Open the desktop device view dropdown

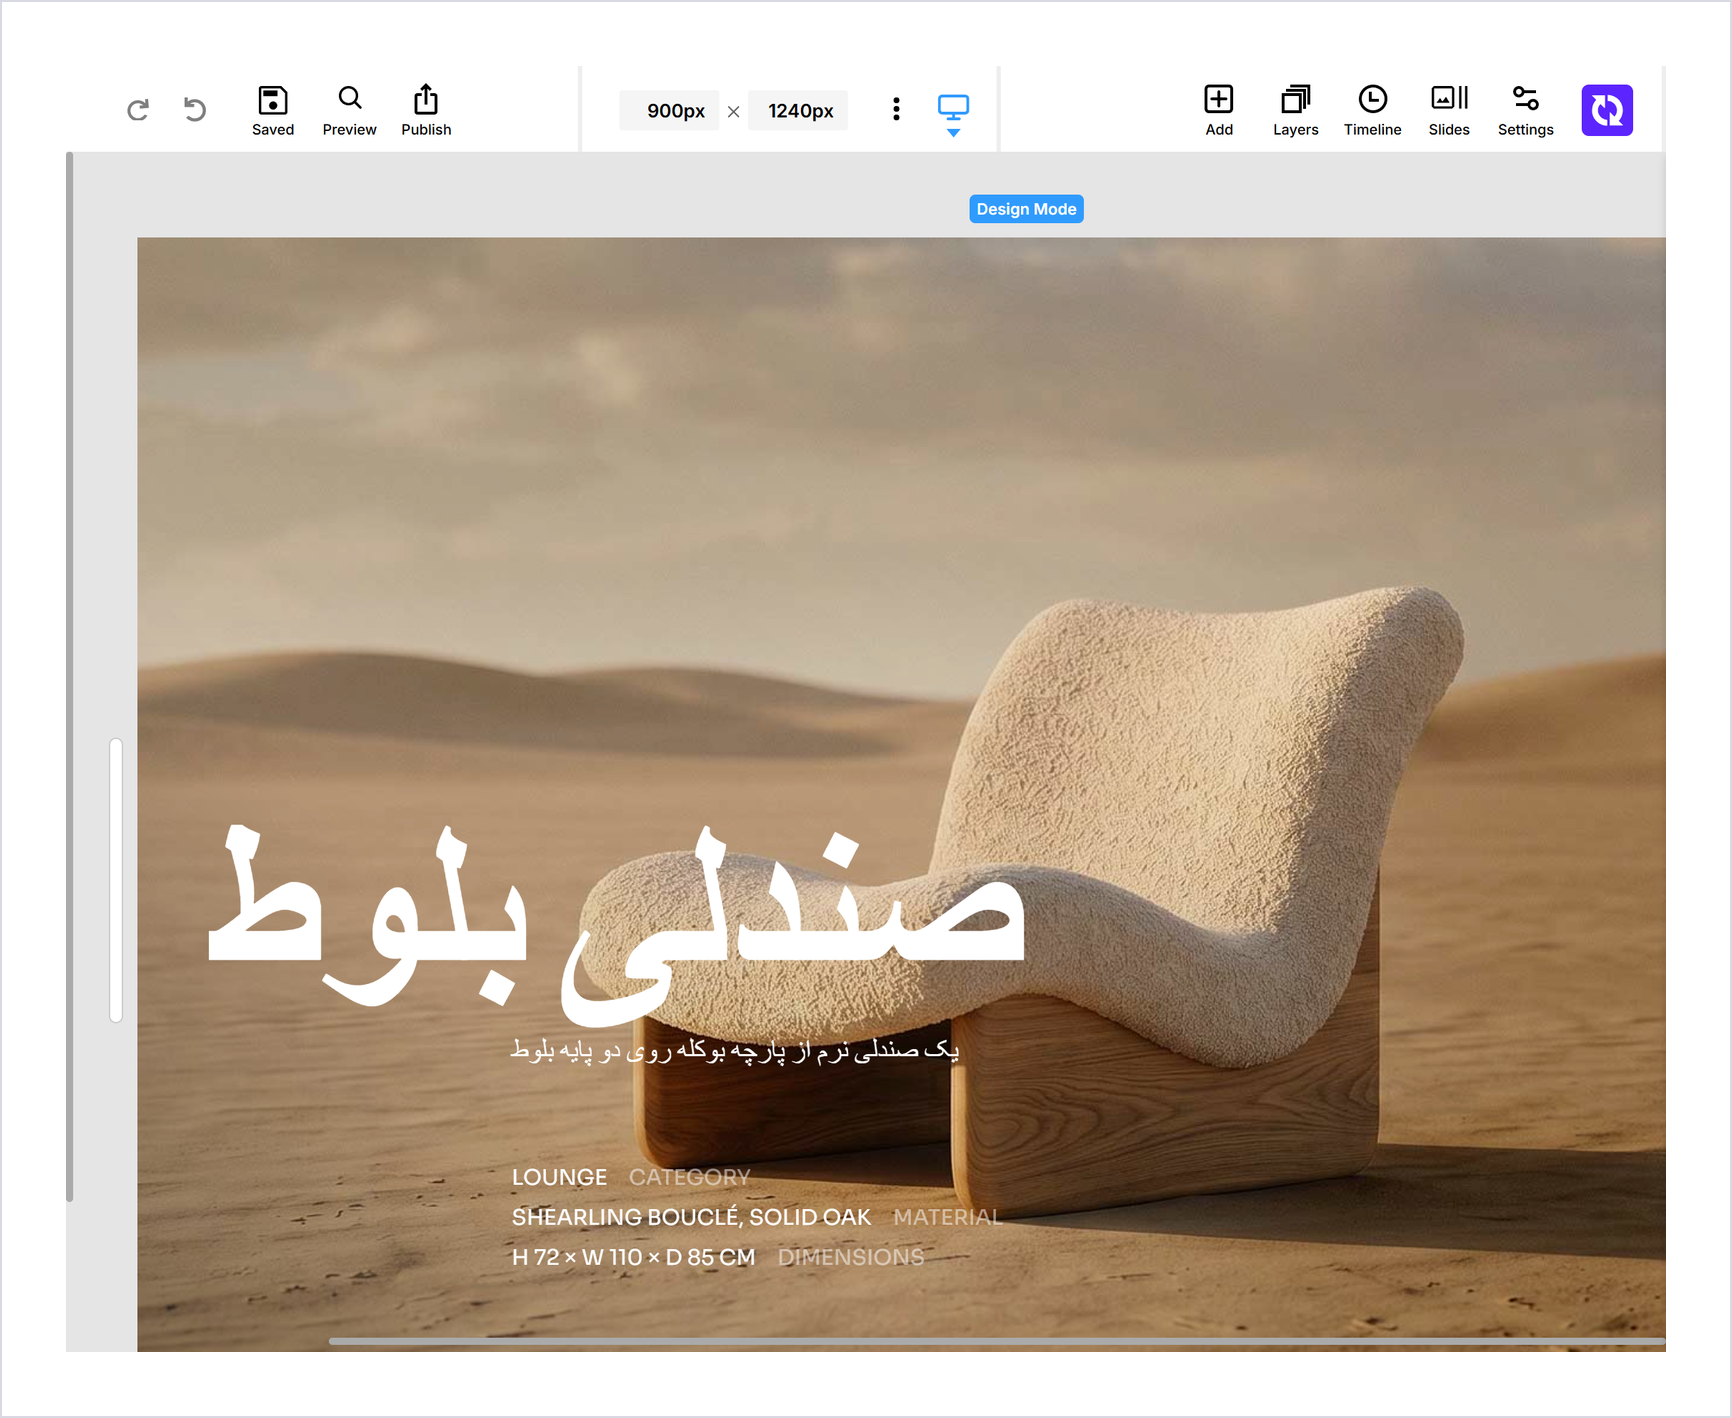pos(953,115)
